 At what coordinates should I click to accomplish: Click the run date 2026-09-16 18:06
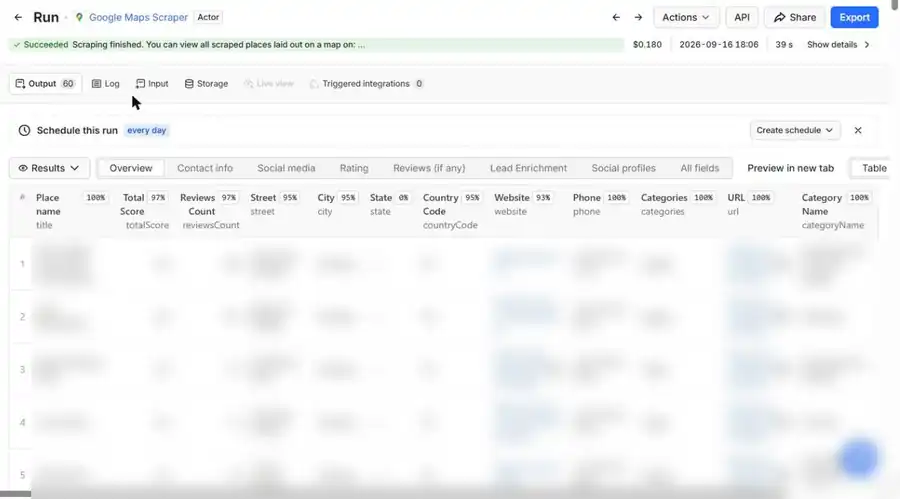(x=719, y=44)
